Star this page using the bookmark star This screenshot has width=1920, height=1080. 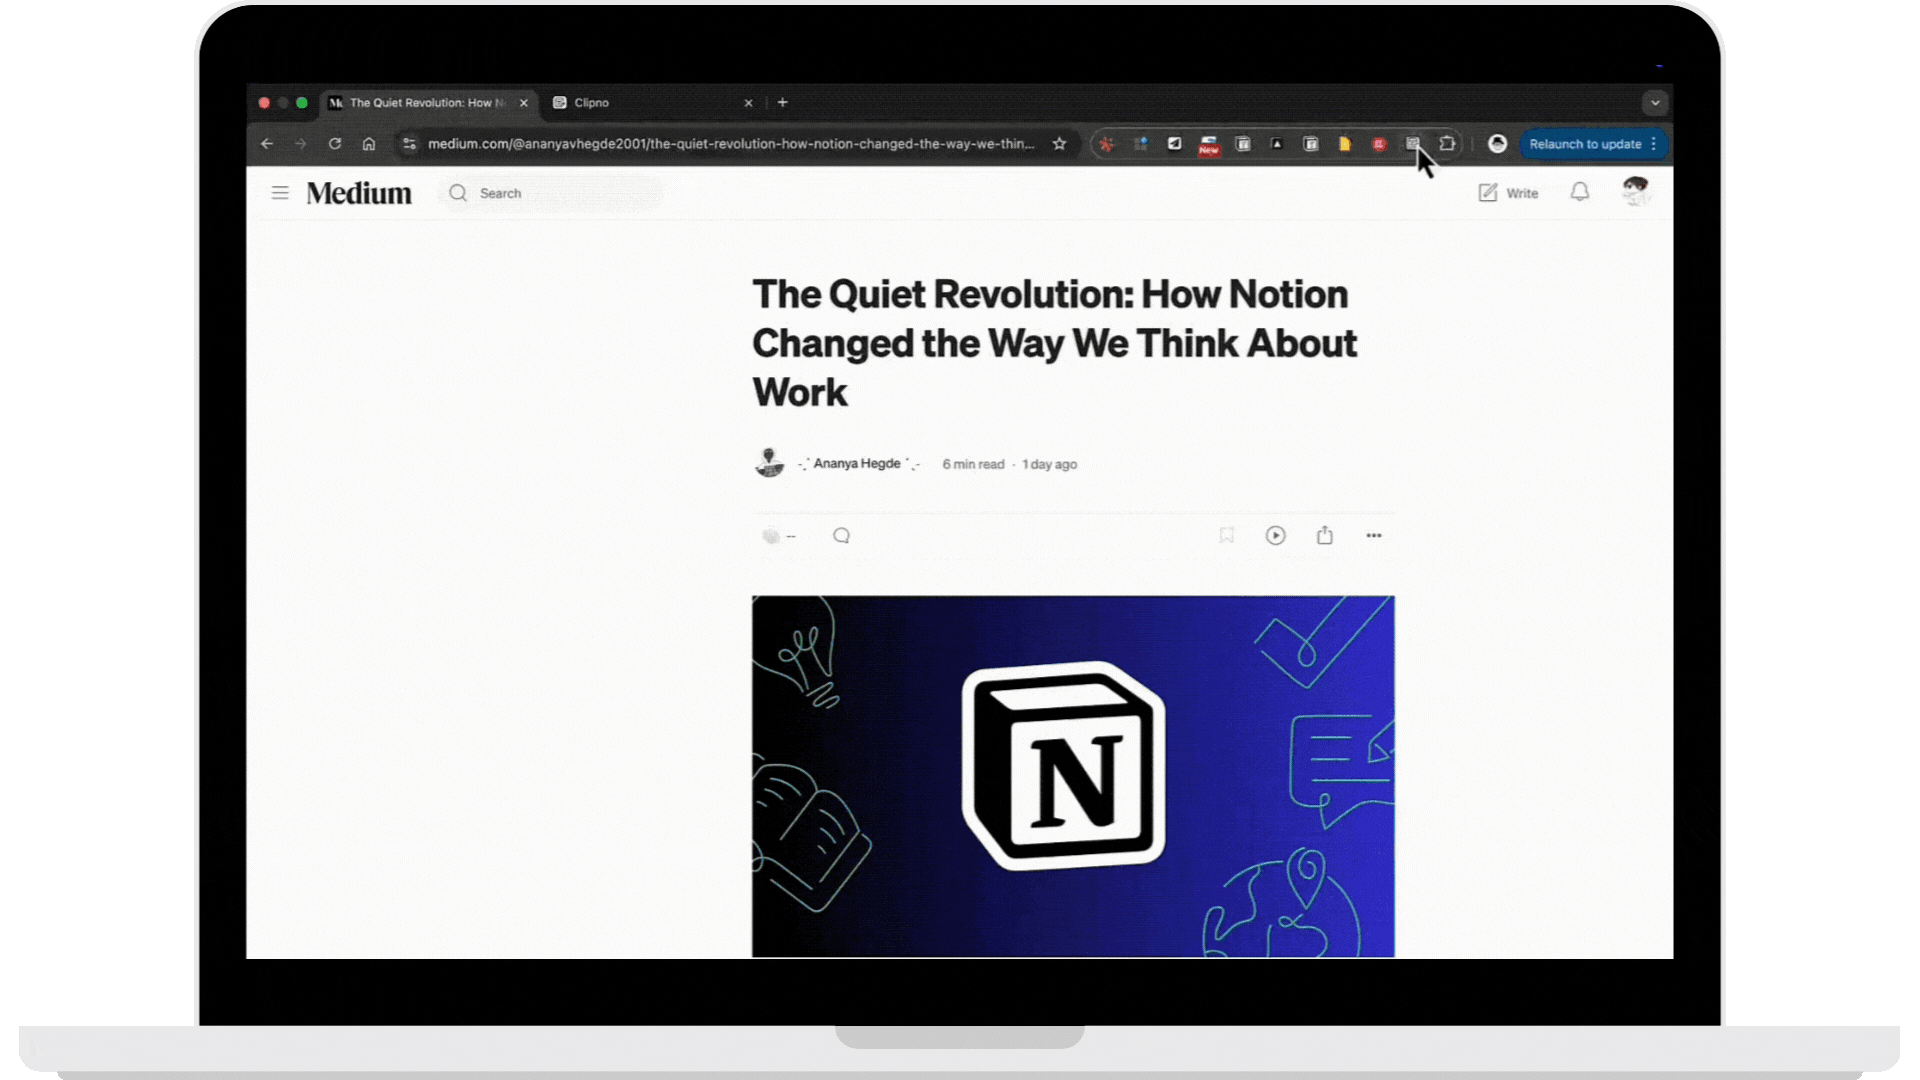pos(1059,144)
